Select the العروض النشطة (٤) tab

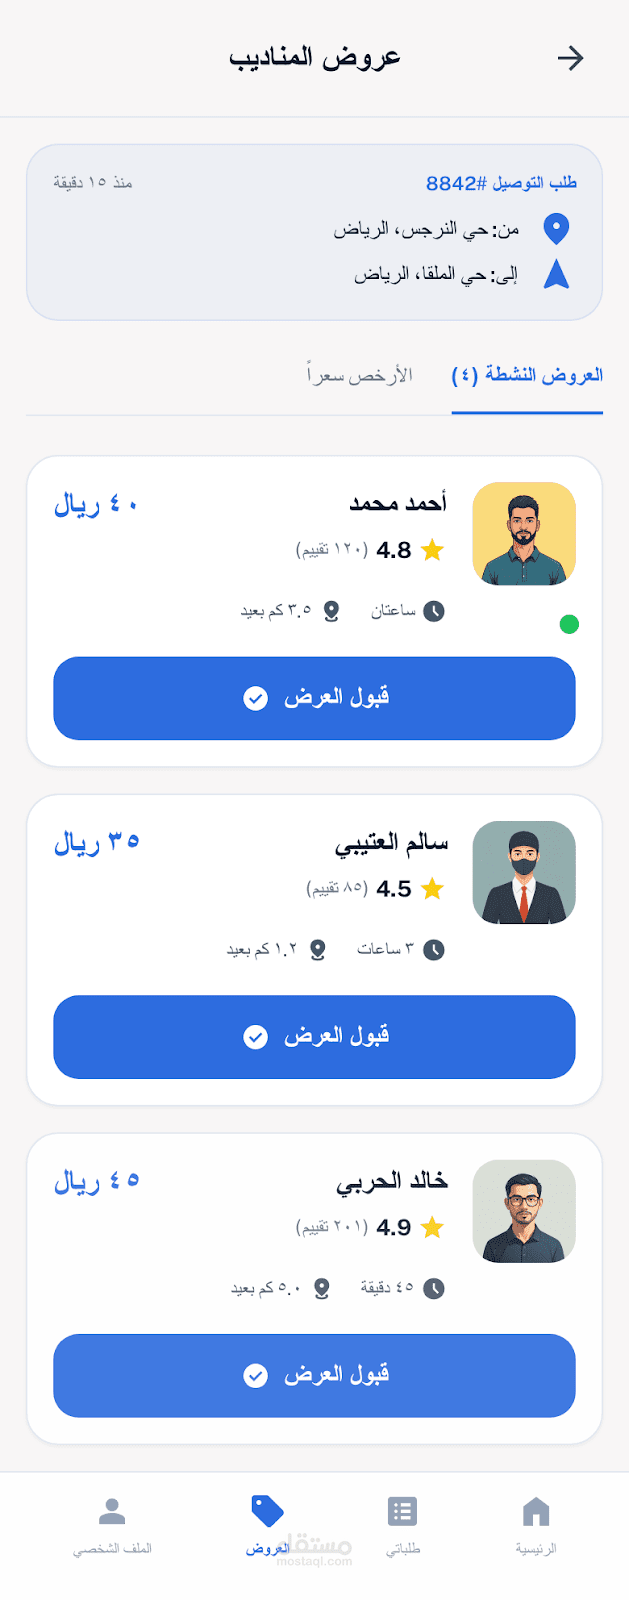click(x=527, y=376)
